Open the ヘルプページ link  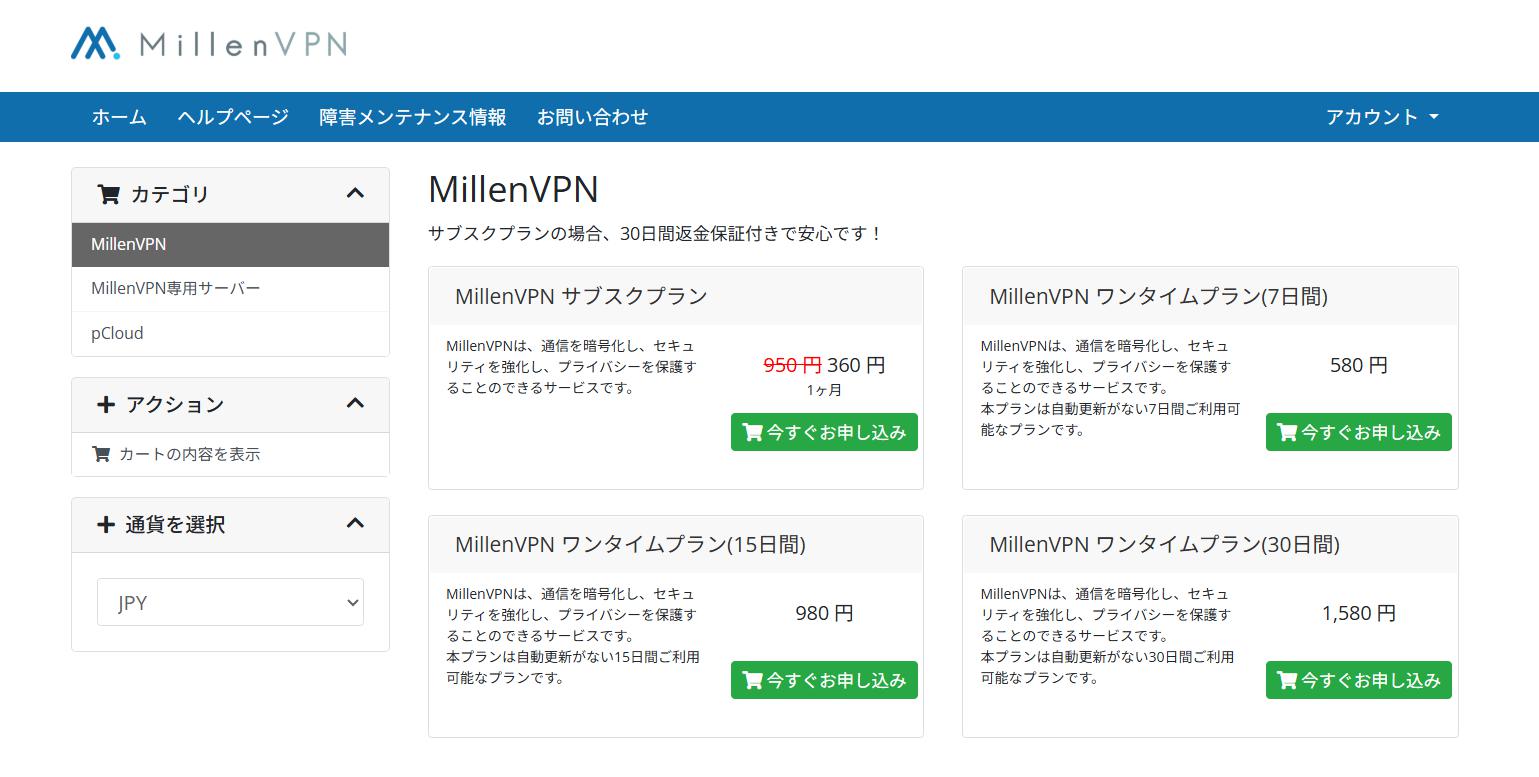point(232,117)
